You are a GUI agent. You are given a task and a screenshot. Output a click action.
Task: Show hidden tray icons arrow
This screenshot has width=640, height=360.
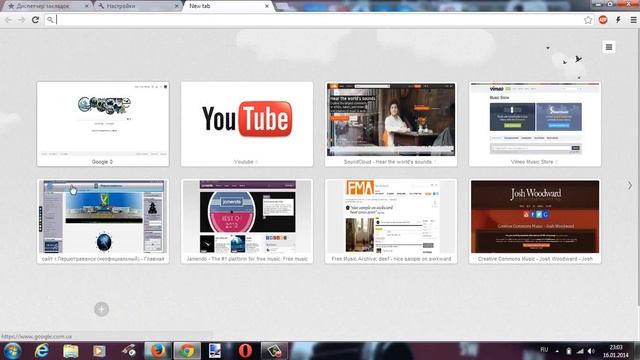point(557,351)
